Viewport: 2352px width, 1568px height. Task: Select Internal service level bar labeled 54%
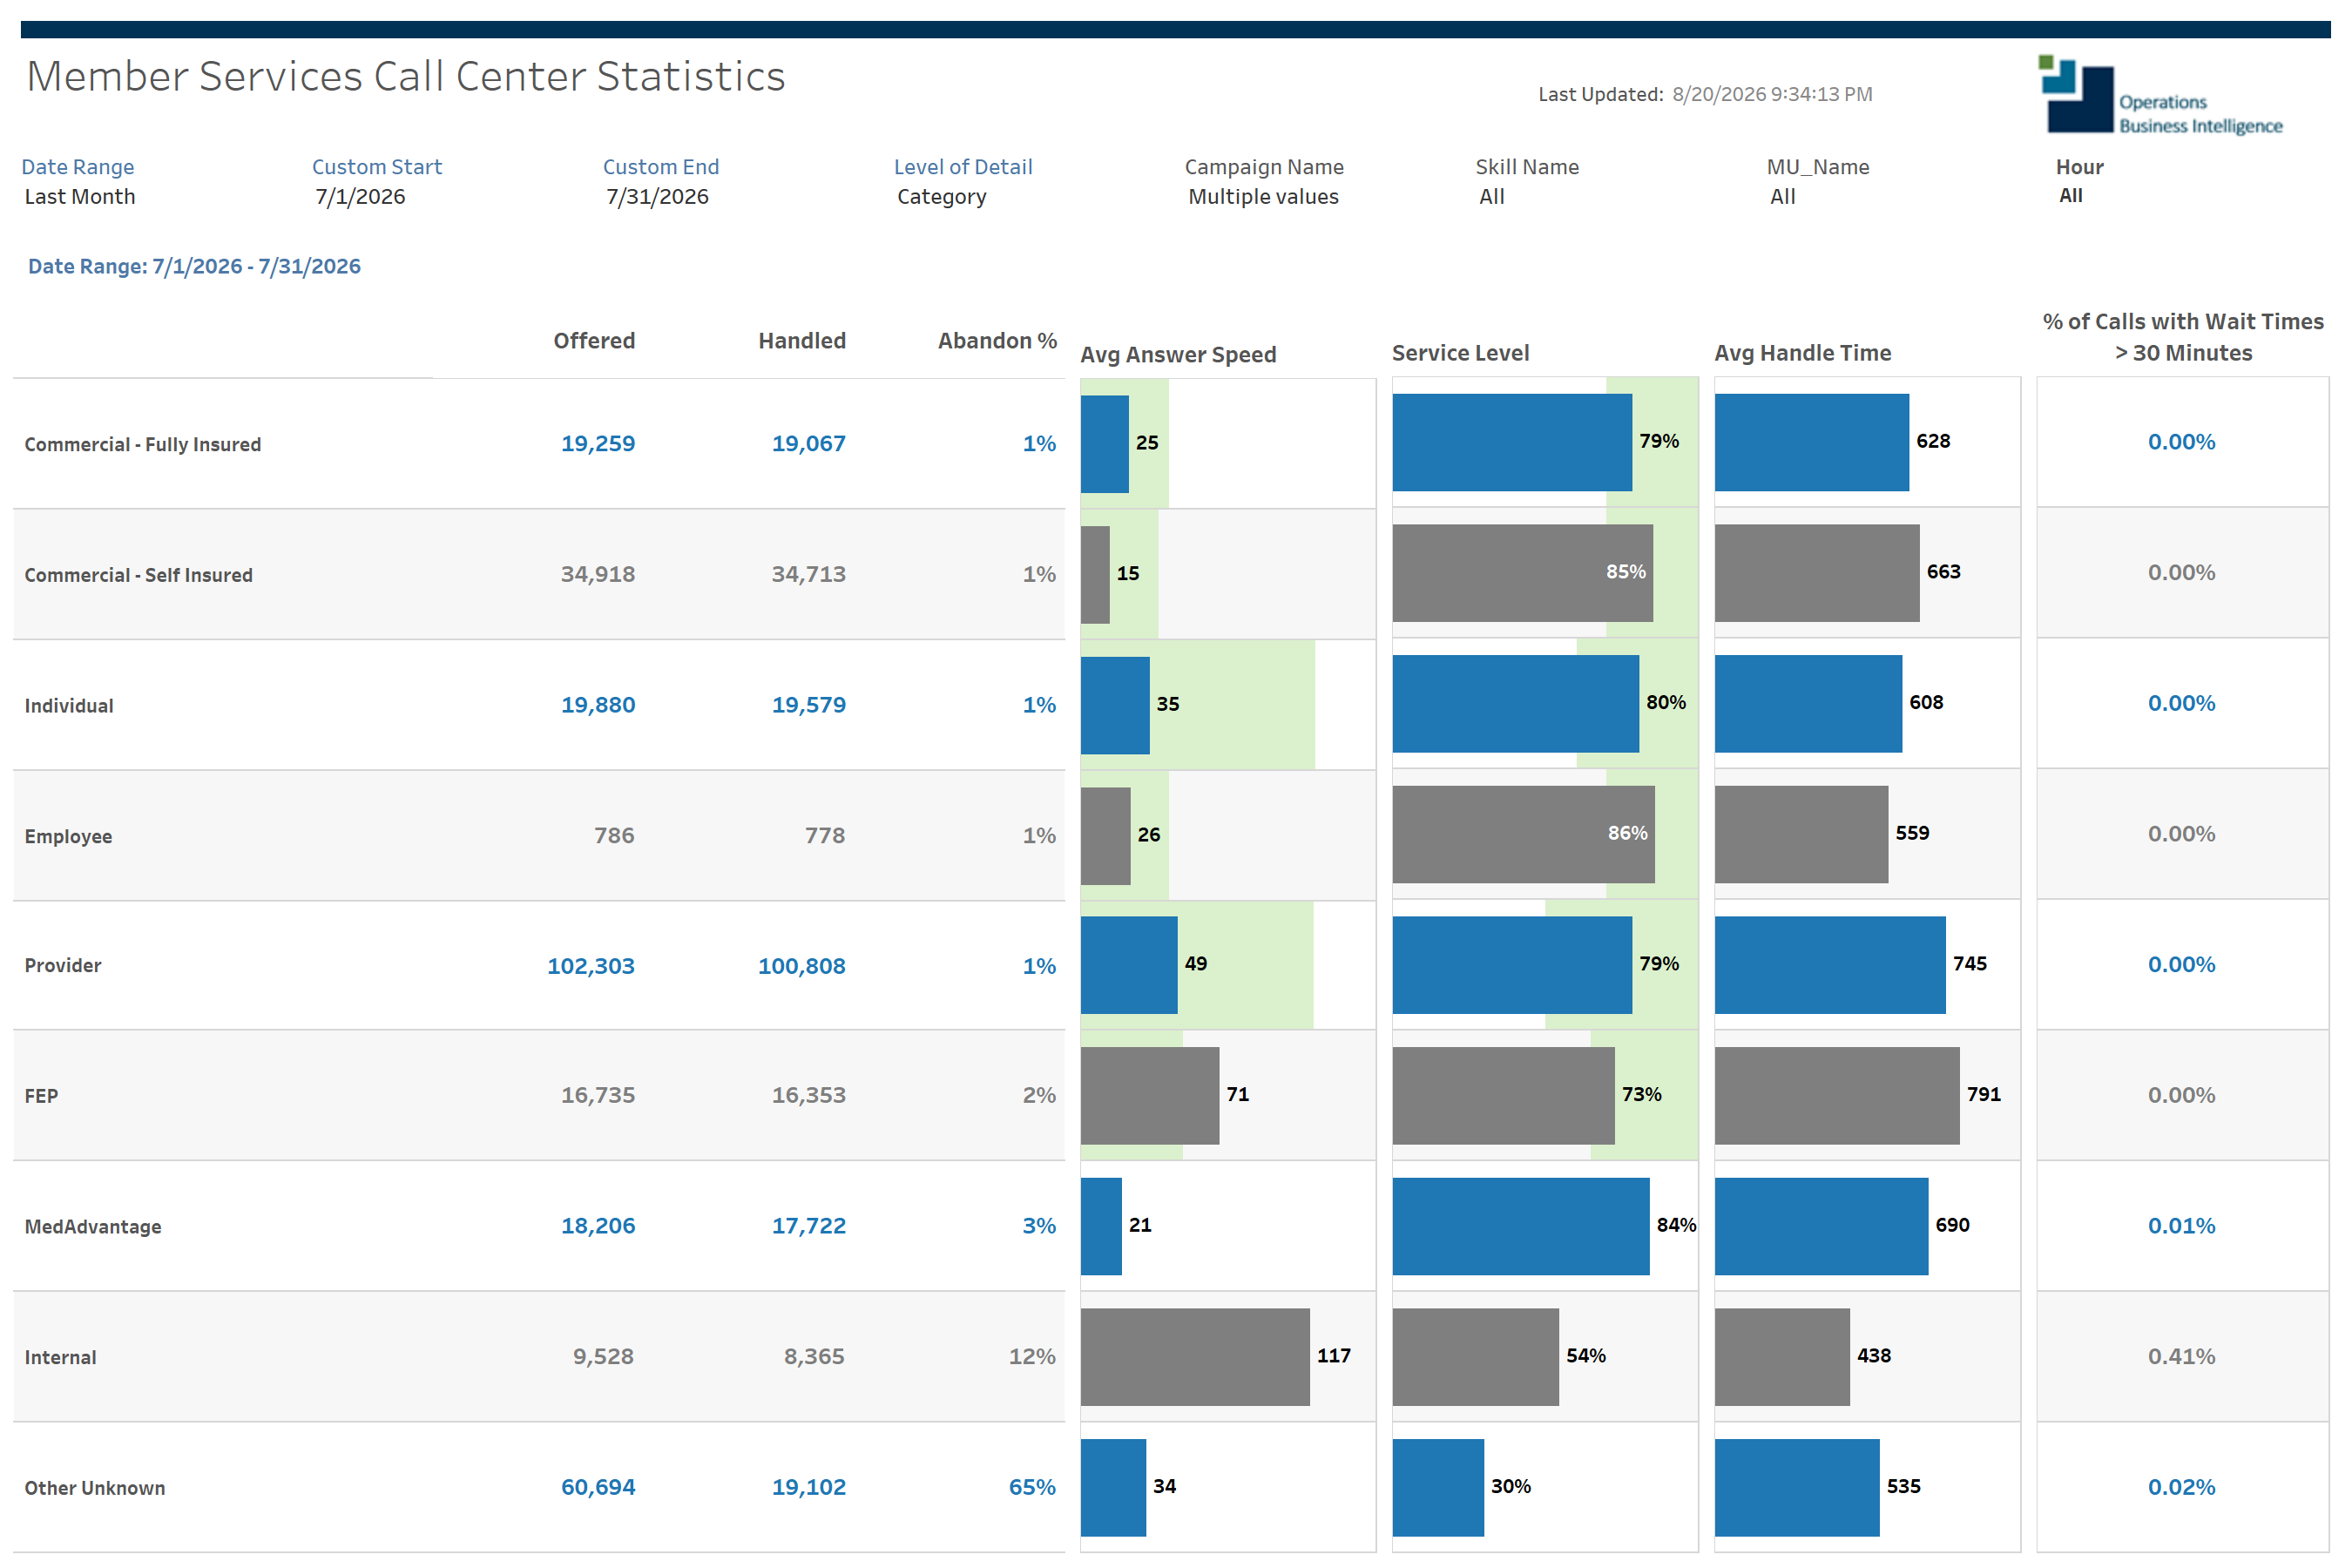point(1475,1357)
